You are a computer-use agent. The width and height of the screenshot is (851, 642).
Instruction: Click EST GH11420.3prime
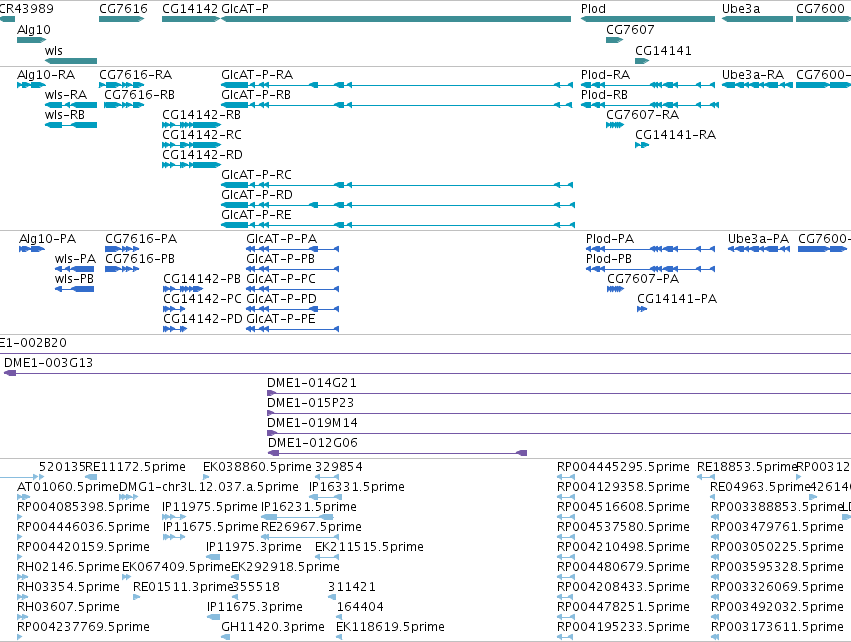point(272,627)
